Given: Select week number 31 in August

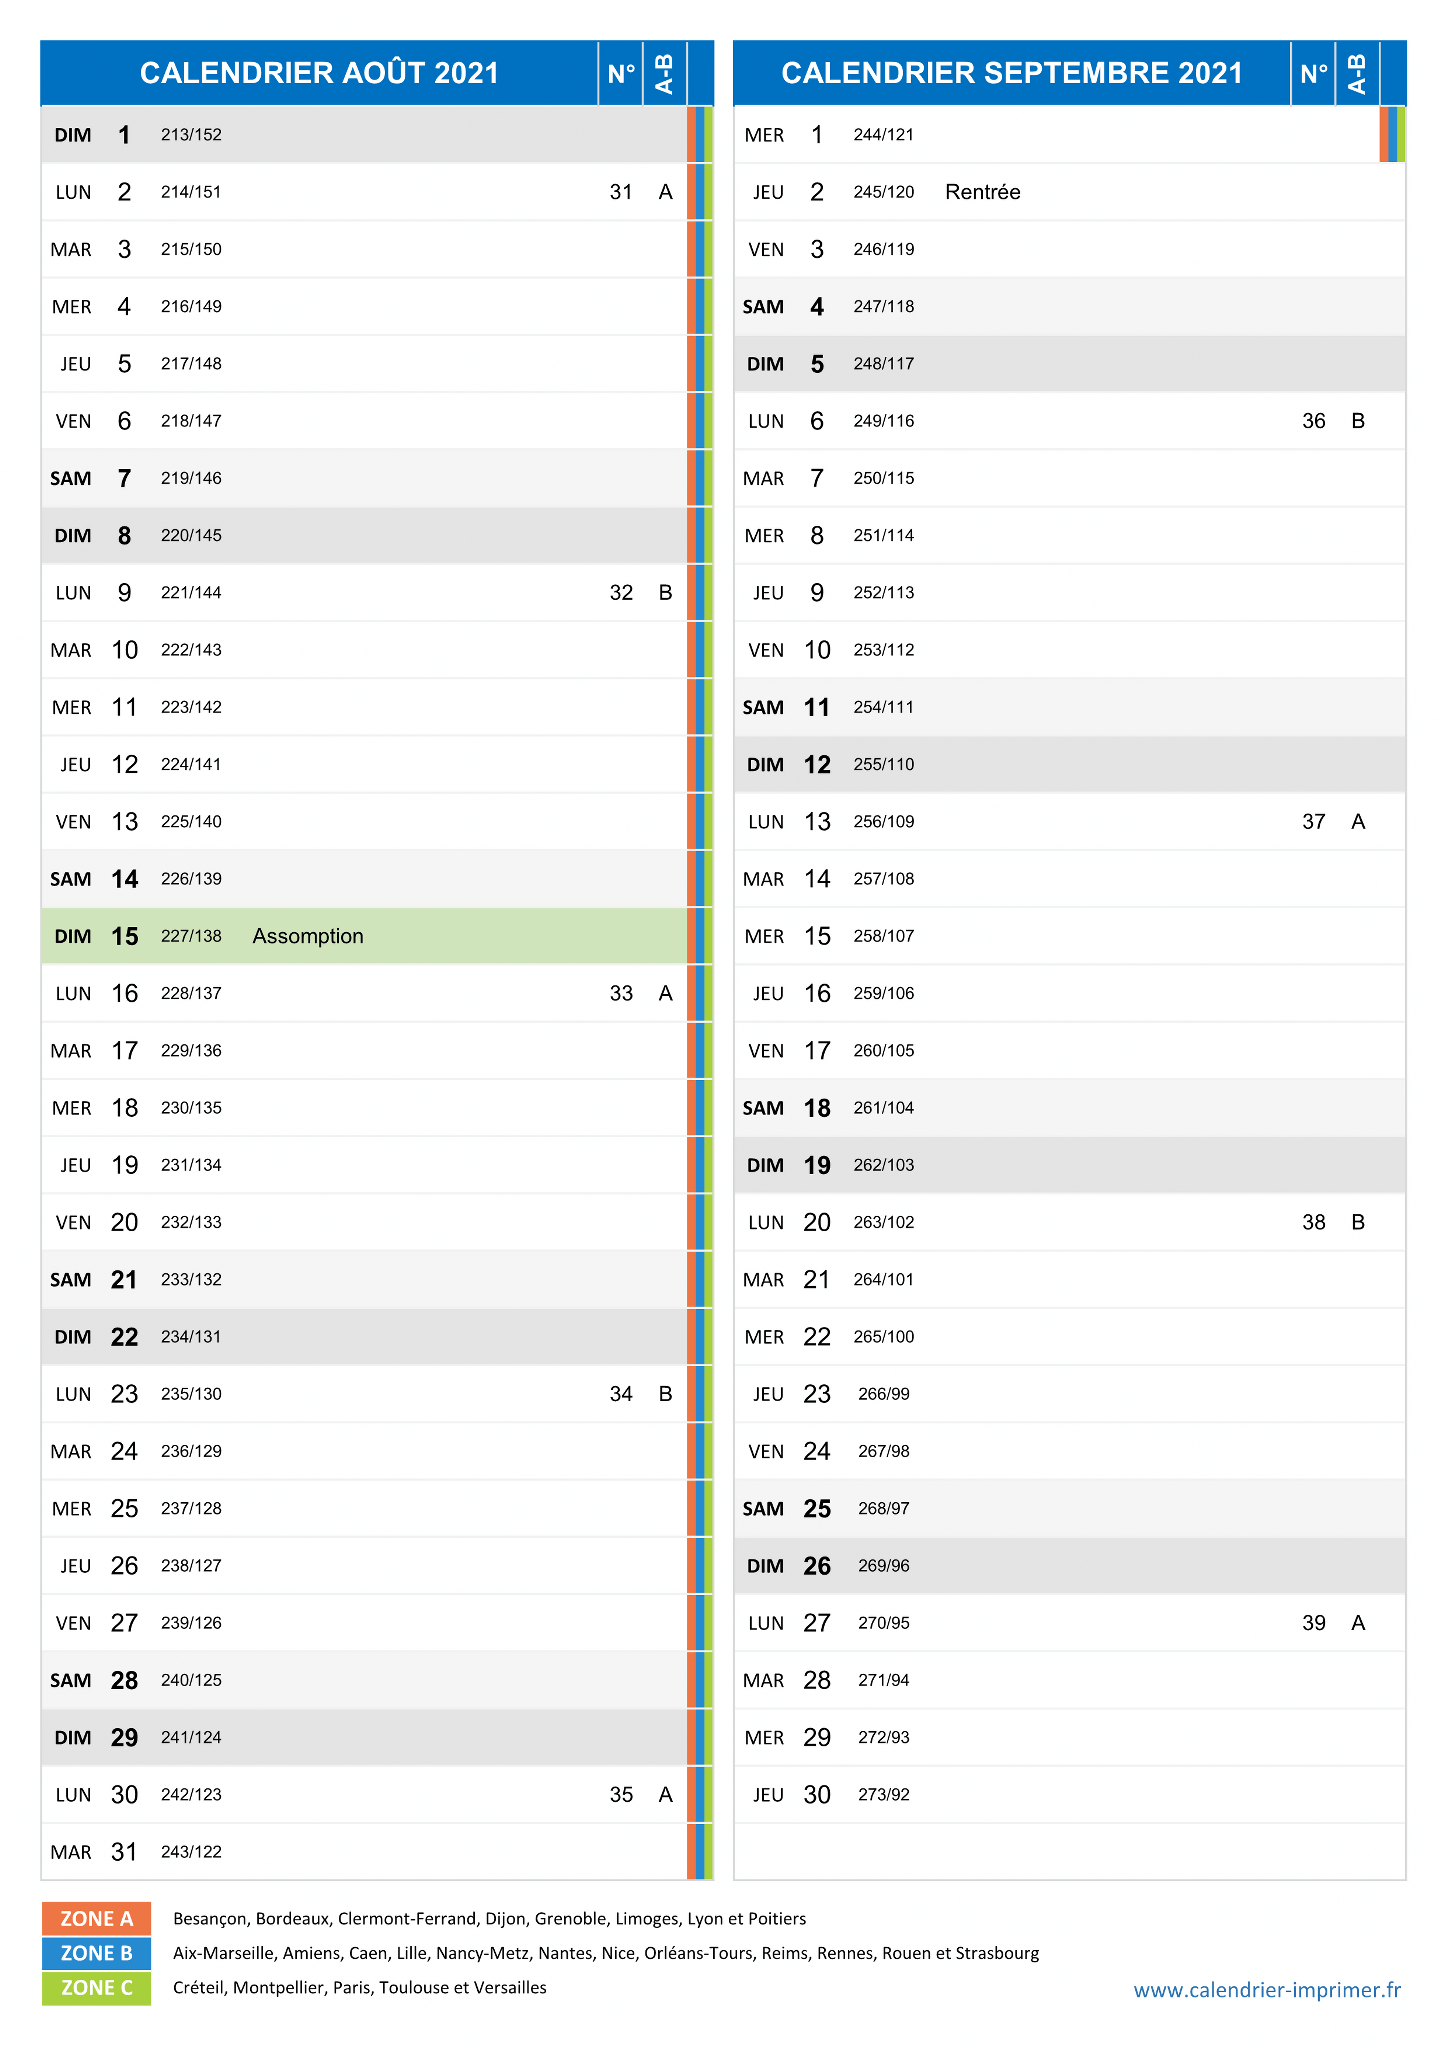Looking at the screenshot, I should click(x=621, y=192).
